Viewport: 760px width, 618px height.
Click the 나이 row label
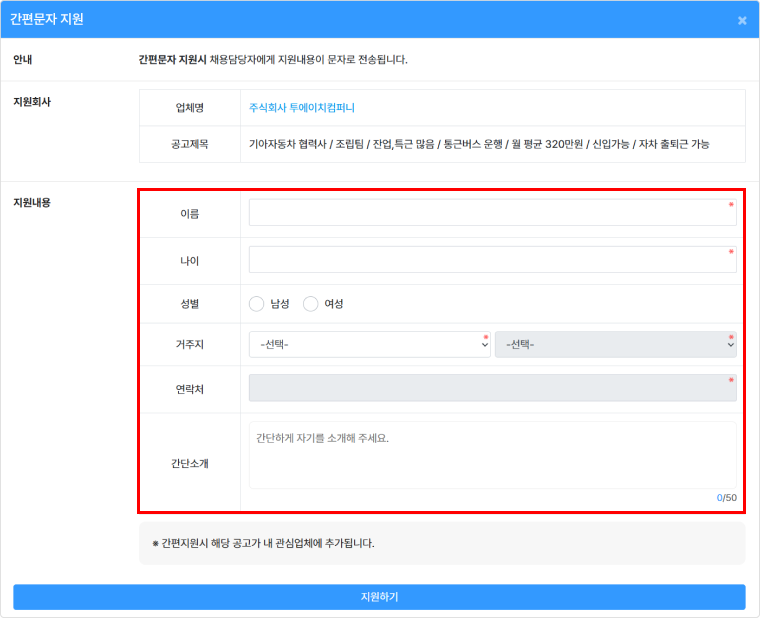[189, 261]
